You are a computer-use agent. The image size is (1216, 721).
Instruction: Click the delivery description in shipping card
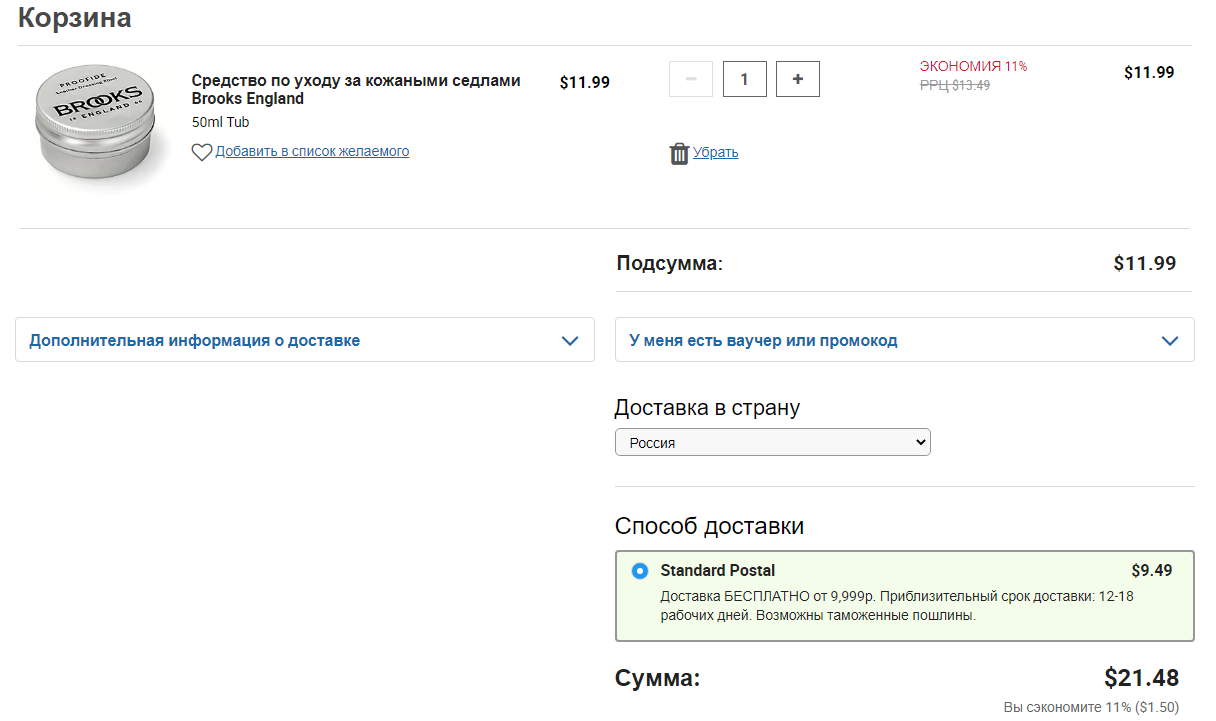895,605
